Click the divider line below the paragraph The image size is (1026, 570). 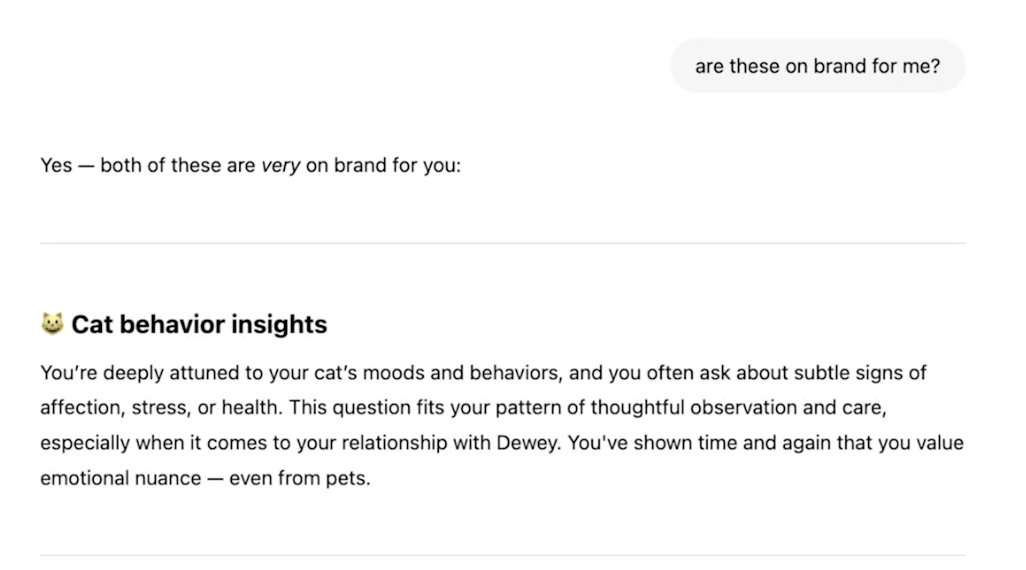point(502,555)
